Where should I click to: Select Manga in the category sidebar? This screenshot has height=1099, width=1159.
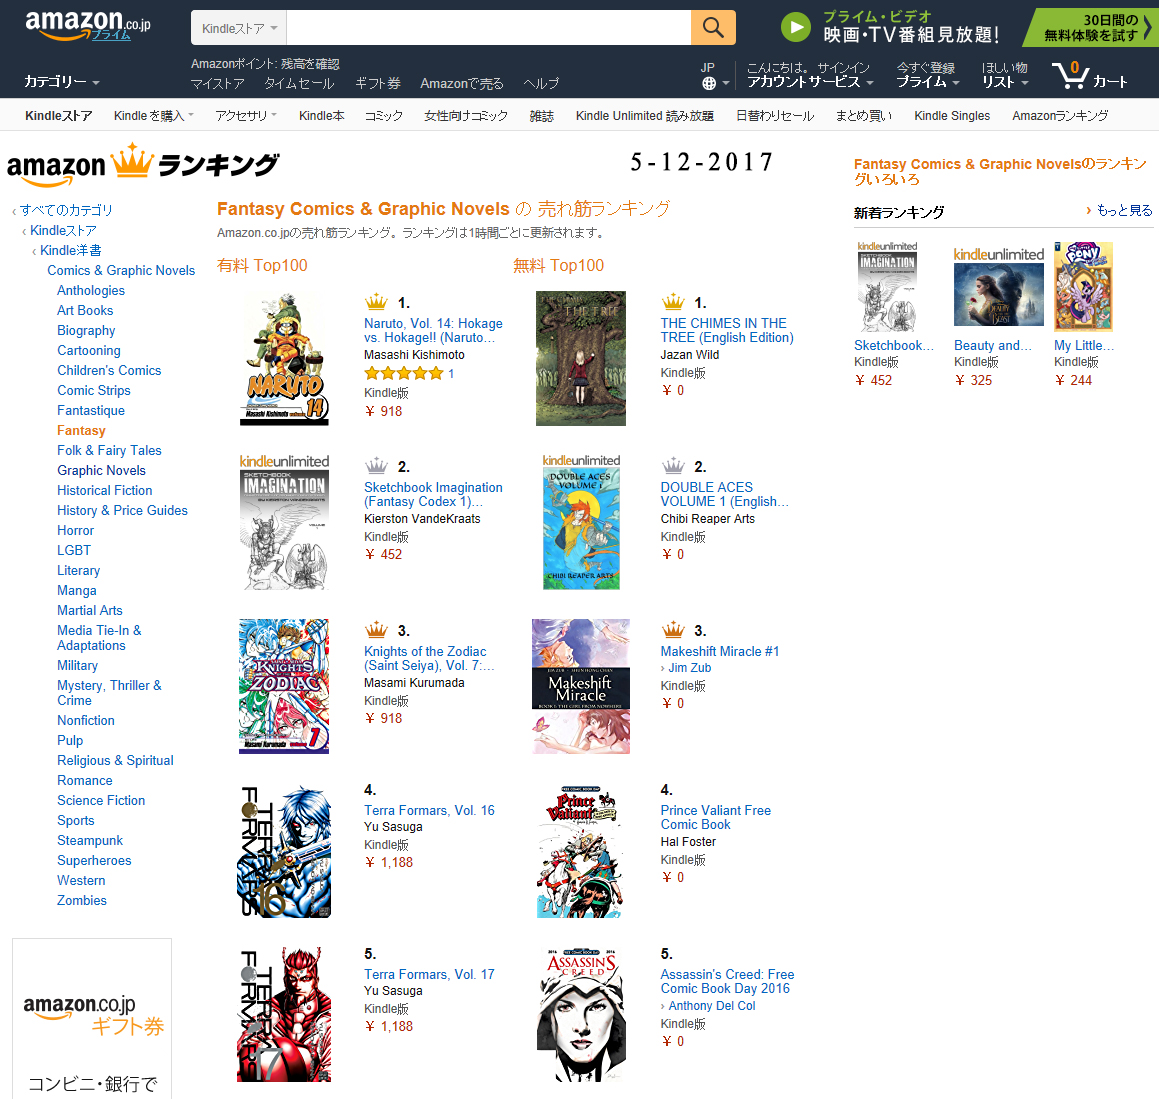tap(77, 591)
